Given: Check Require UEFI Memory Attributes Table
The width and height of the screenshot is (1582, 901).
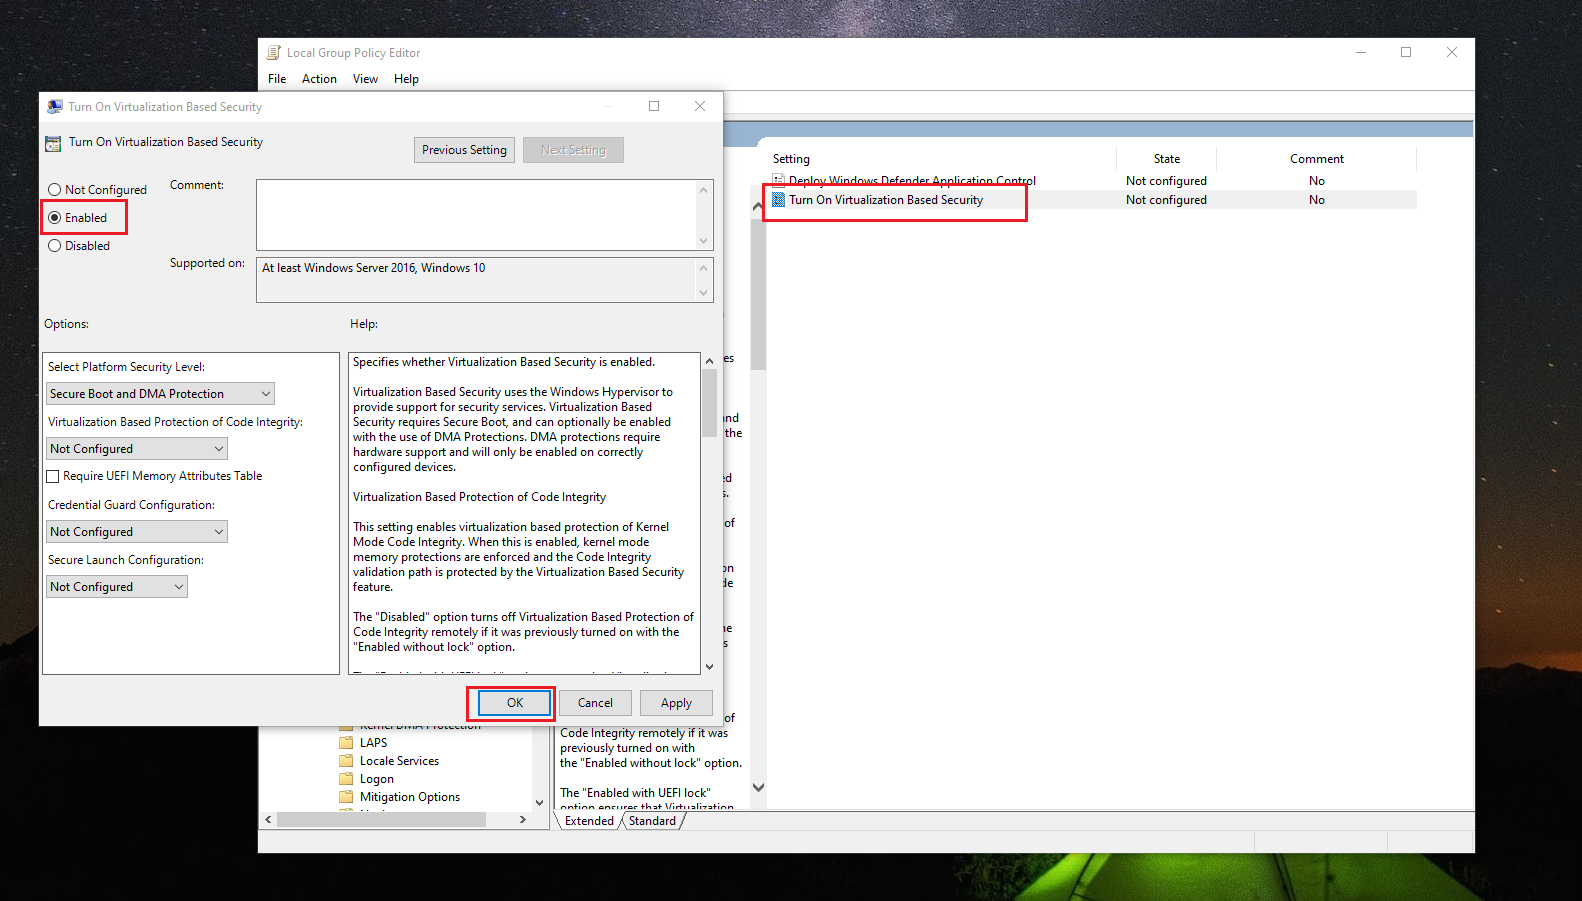Looking at the screenshot, I should (53, 477).
